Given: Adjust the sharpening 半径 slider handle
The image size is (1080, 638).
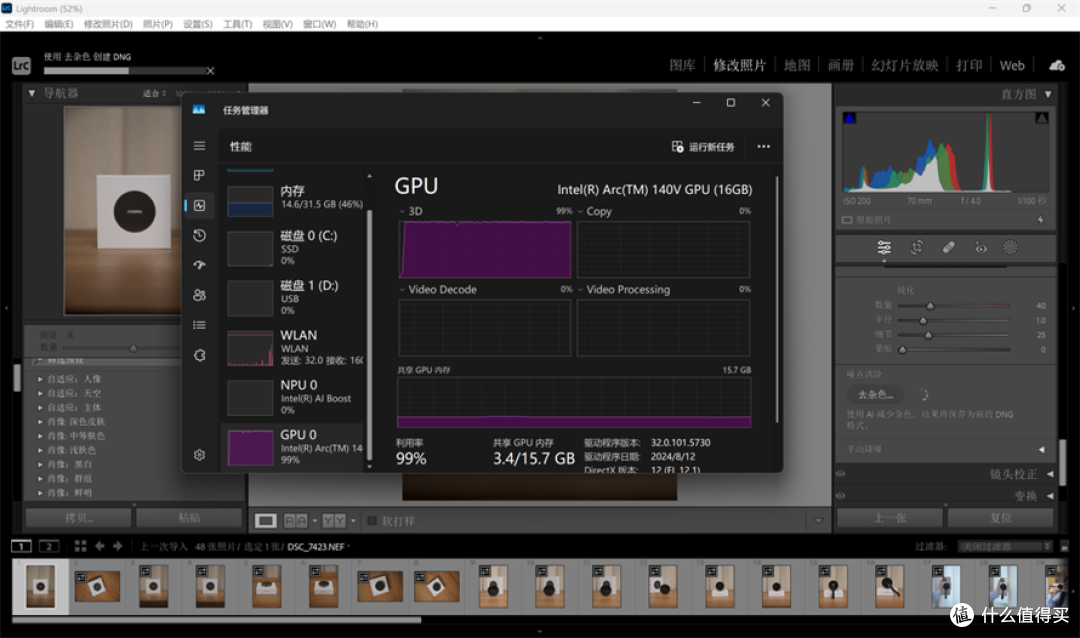Looking at the screenshot, I should (923, 320).
